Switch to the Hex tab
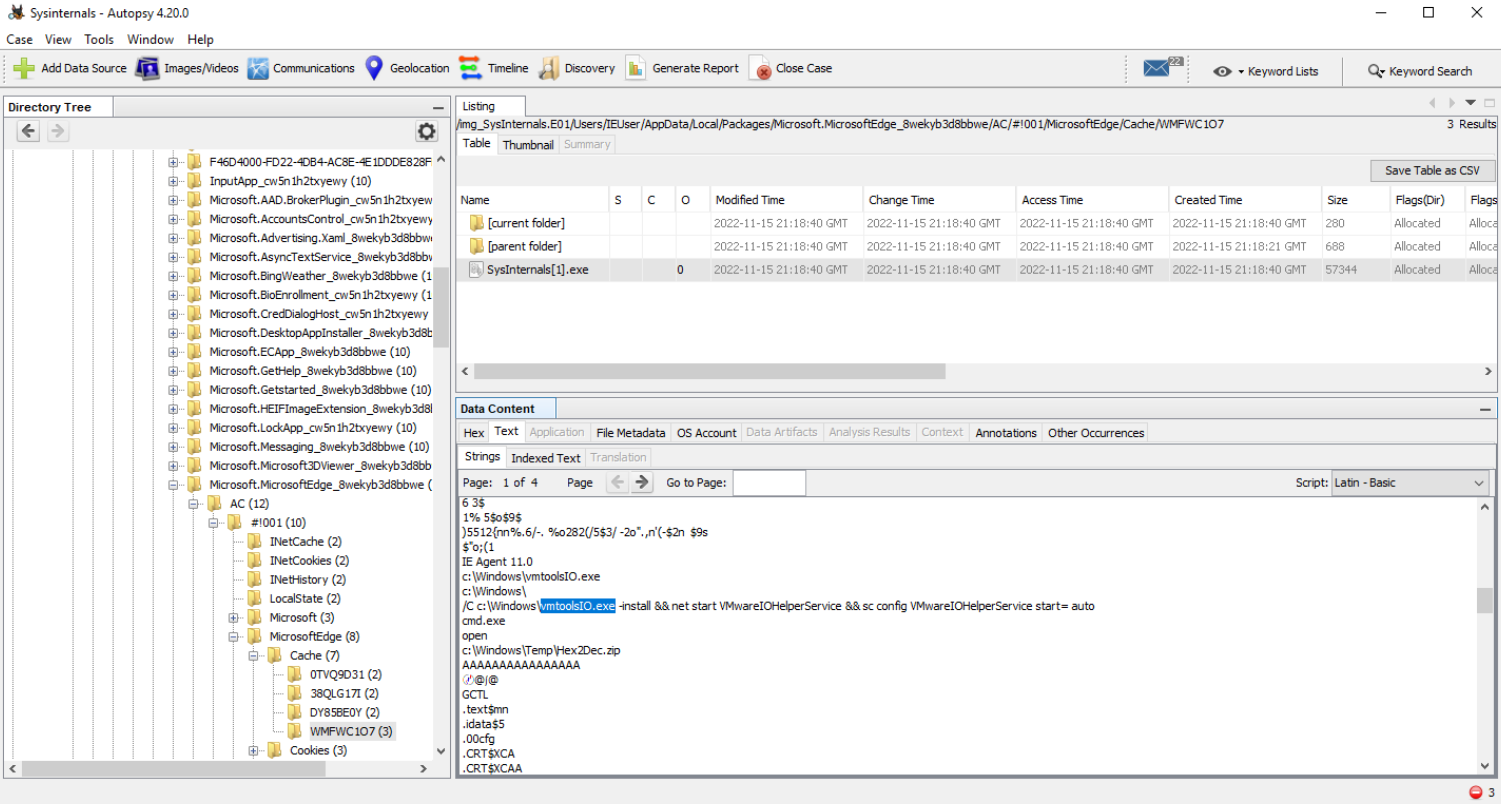Screen dimensions: 1501x804 click(x=474, y=432)
